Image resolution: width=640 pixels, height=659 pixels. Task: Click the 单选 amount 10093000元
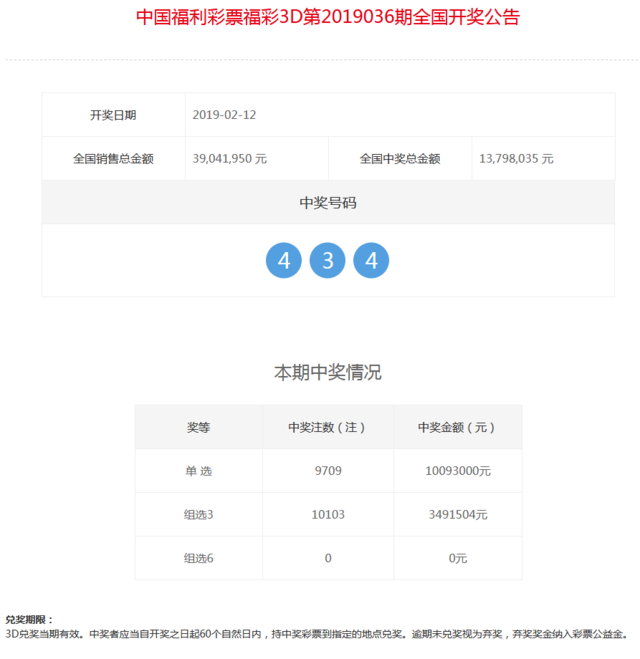tap(458, 471)
